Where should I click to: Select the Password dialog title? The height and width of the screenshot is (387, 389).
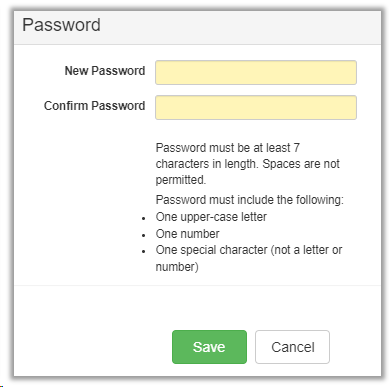click(x=61, y=25)
